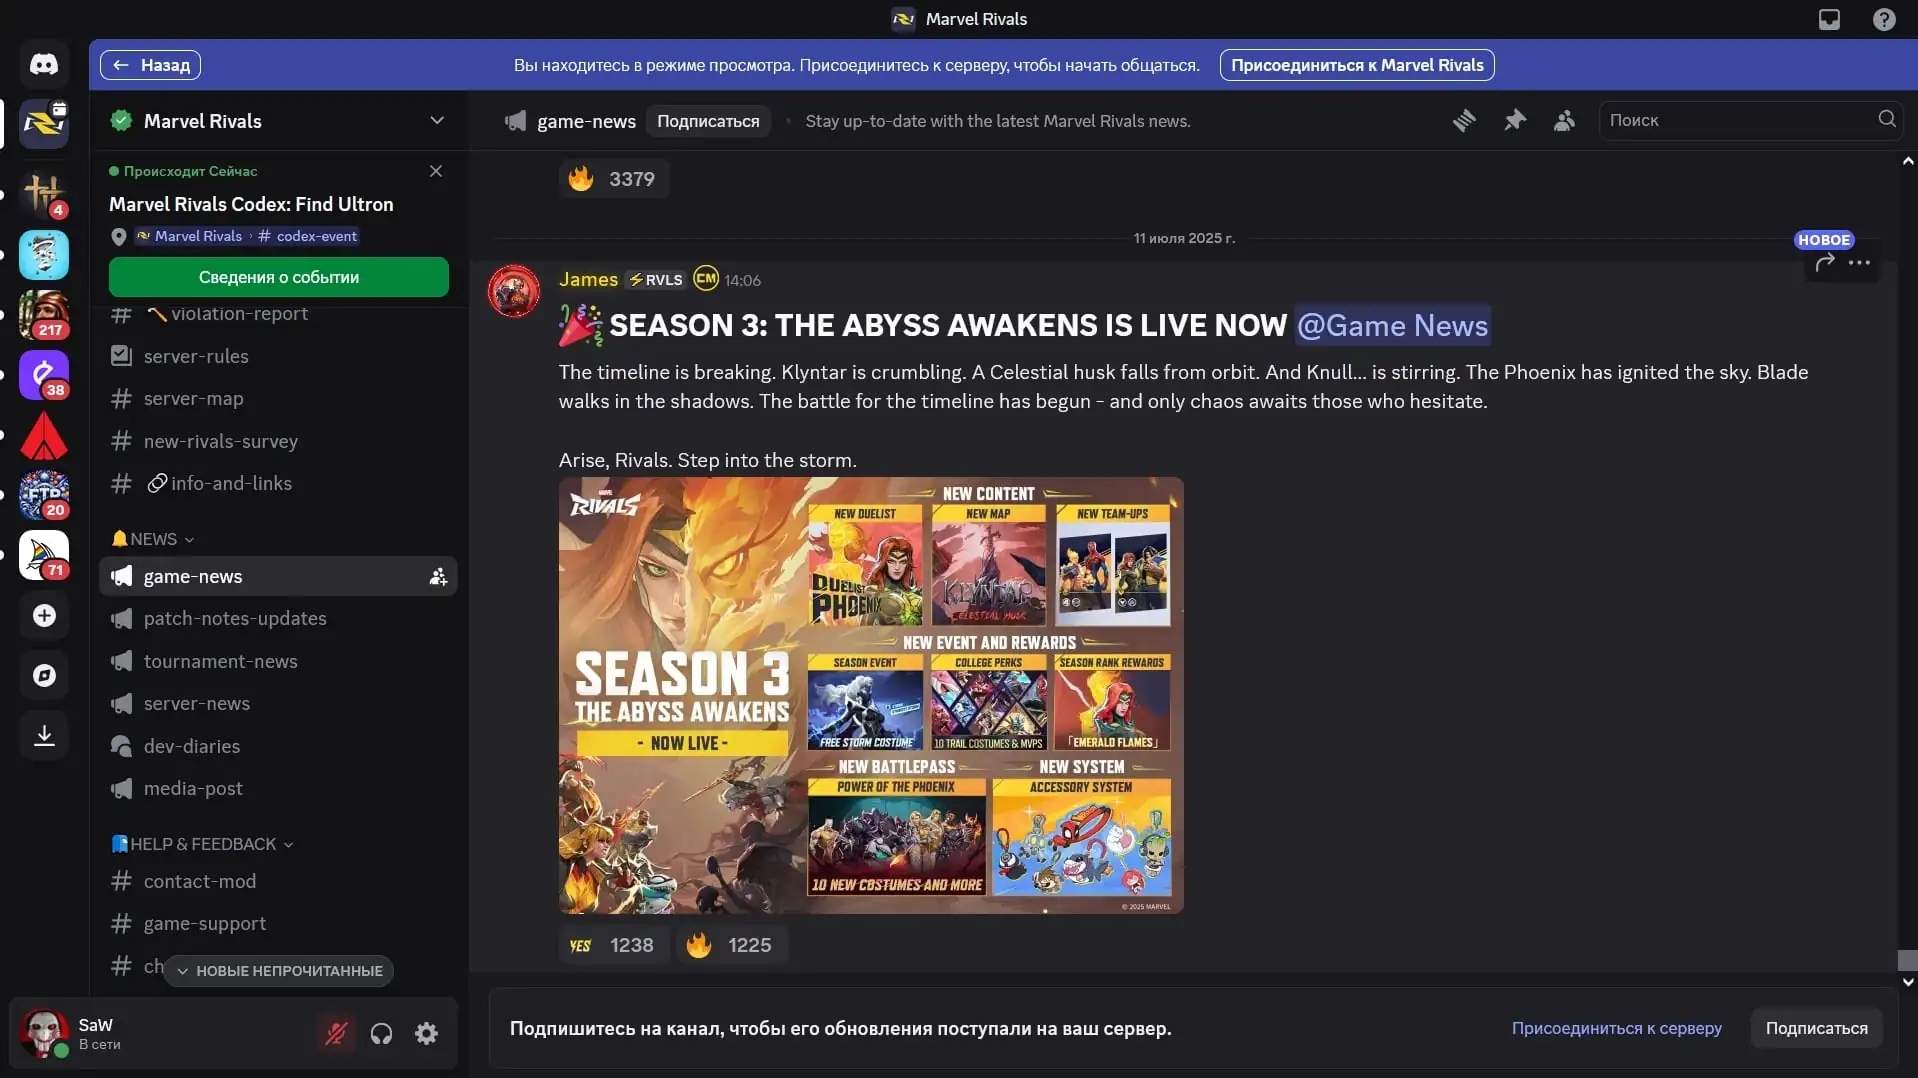Toggle headphones deafen button
The width and height of the screenshot is (1918, 1078).
click(381, 1033)
